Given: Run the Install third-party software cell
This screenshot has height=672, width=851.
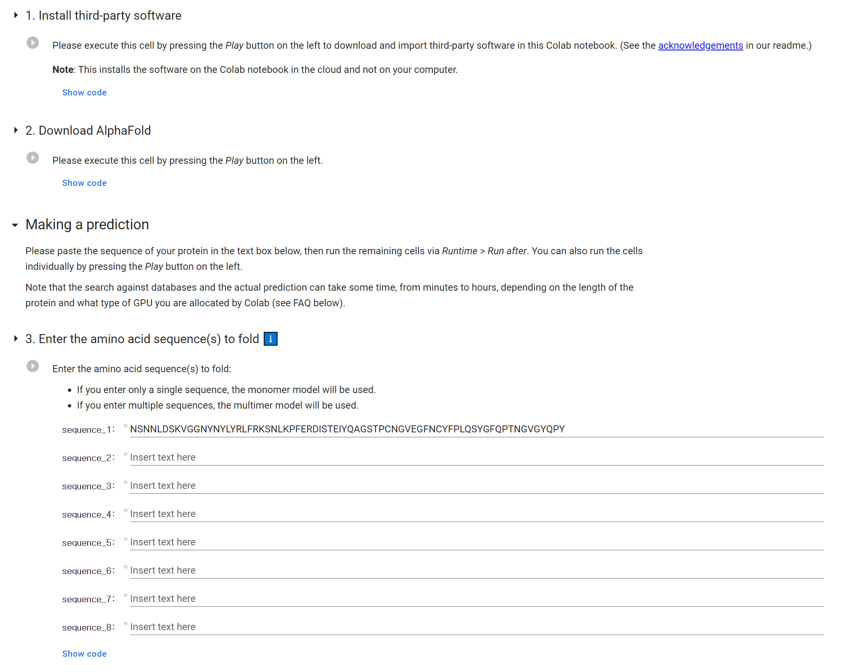Looking at the screenshot, I should point(33,43).
